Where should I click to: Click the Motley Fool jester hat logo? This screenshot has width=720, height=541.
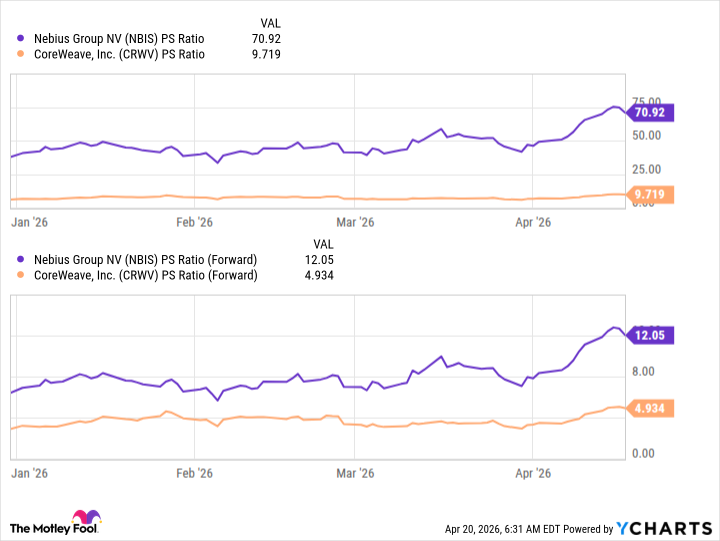90,516
